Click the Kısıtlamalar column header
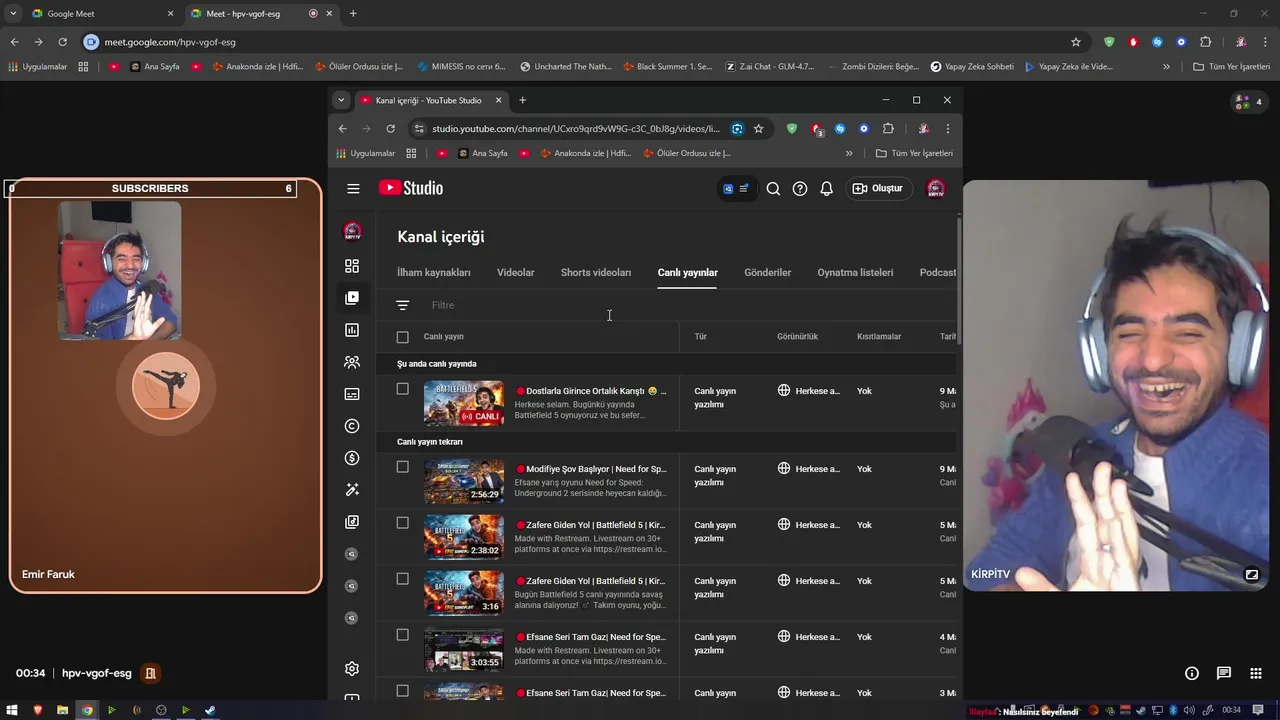The image size is (1280, 720). (x=879, y=337)
